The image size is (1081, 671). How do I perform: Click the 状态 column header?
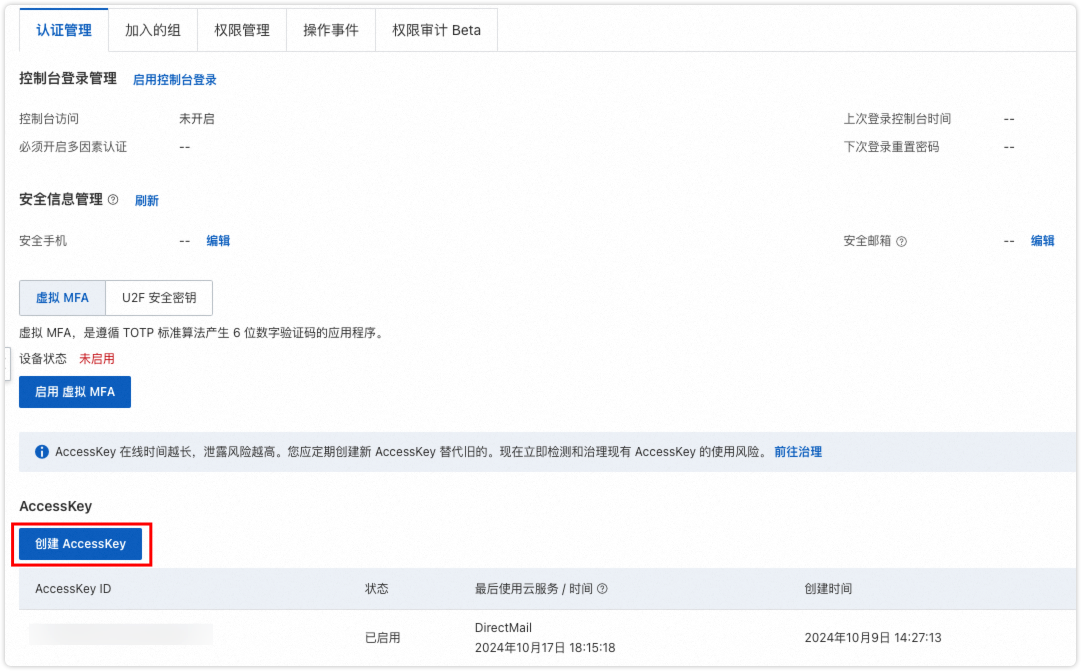[x=376, y=589]
